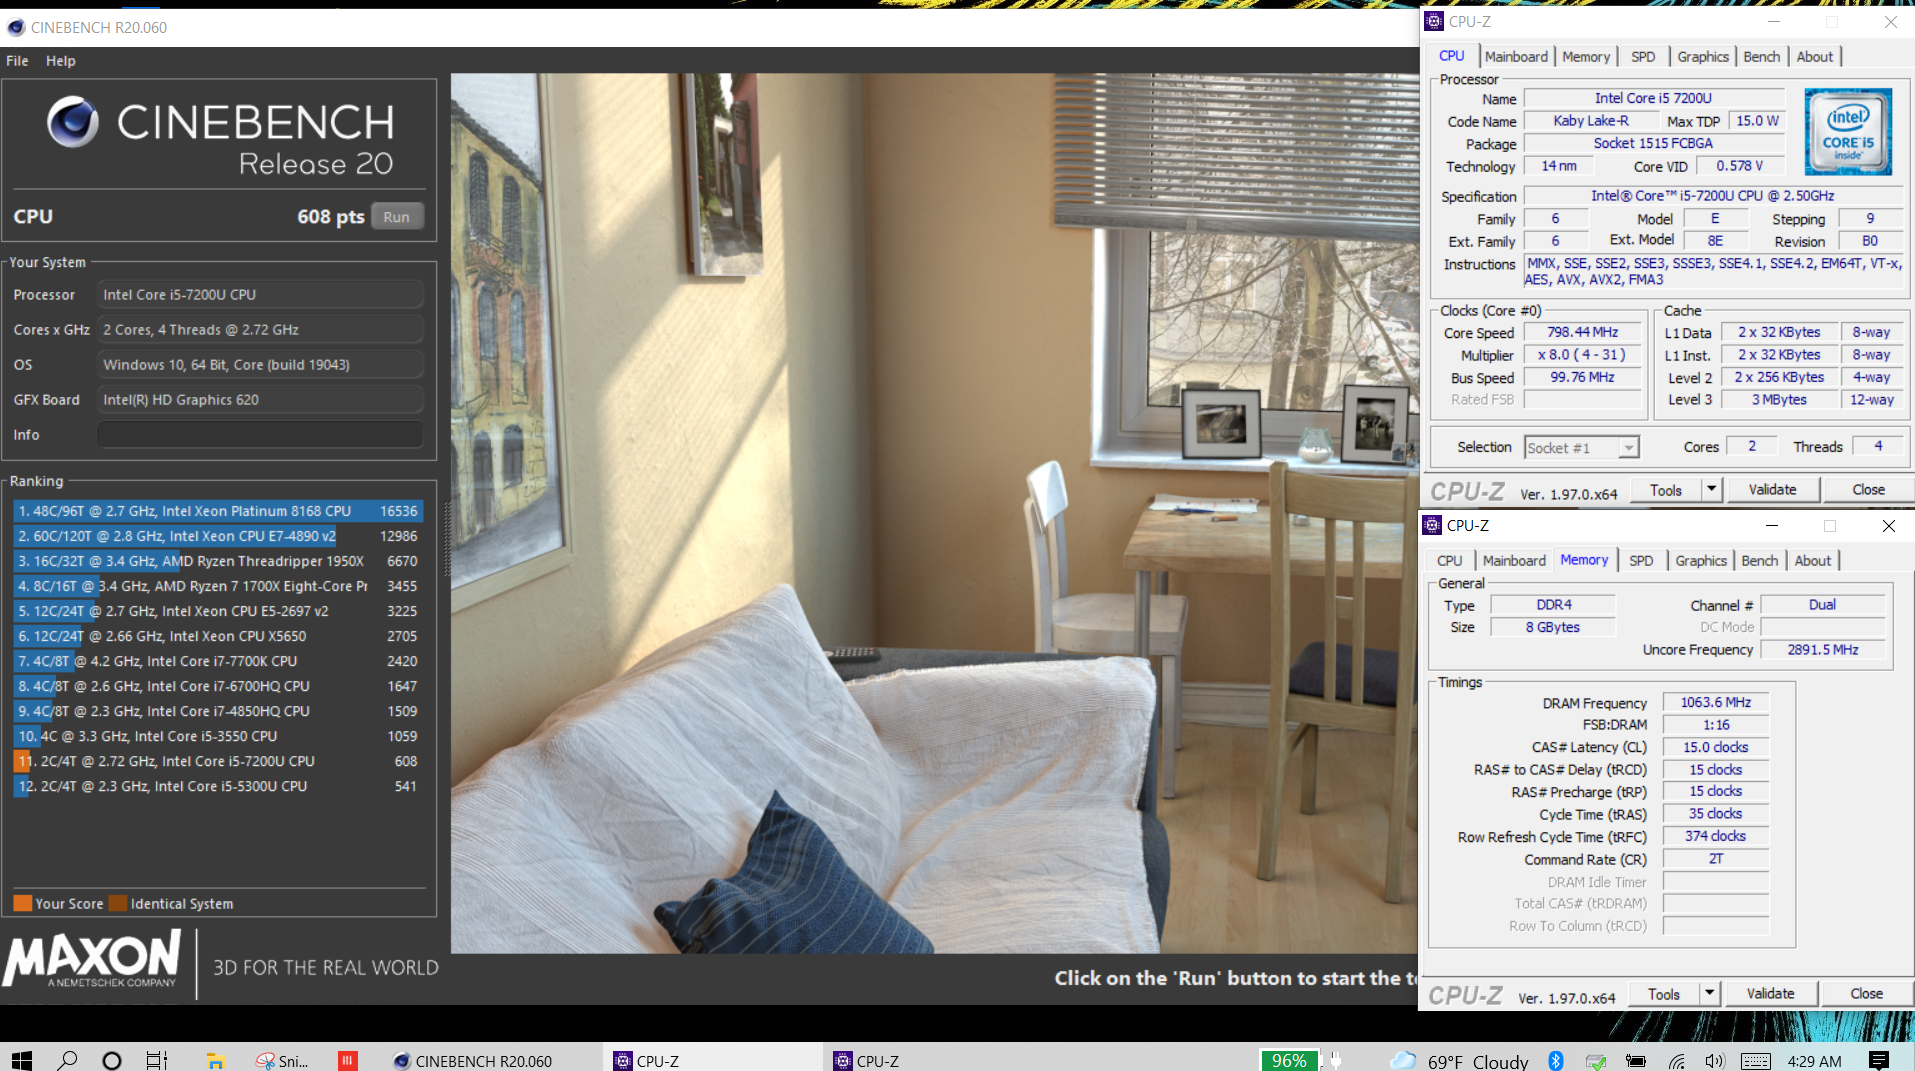
Task: Switch to About tab in upper CPU-Z
Action: (1815, 57)
